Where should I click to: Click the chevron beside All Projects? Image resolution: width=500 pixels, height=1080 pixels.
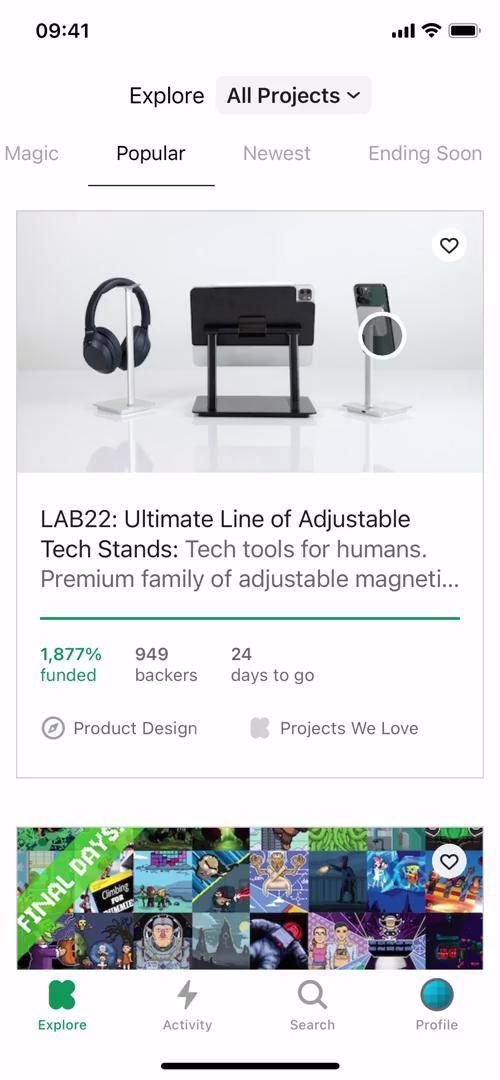(x=353, y=96)
